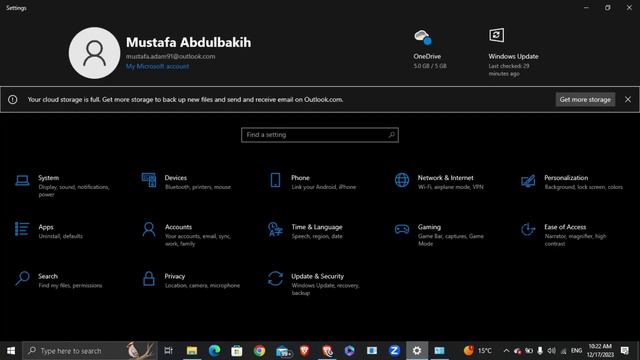Open the volume control in system tray
The height and width of the screenshot is (360, 640).
tap(551, 351)
